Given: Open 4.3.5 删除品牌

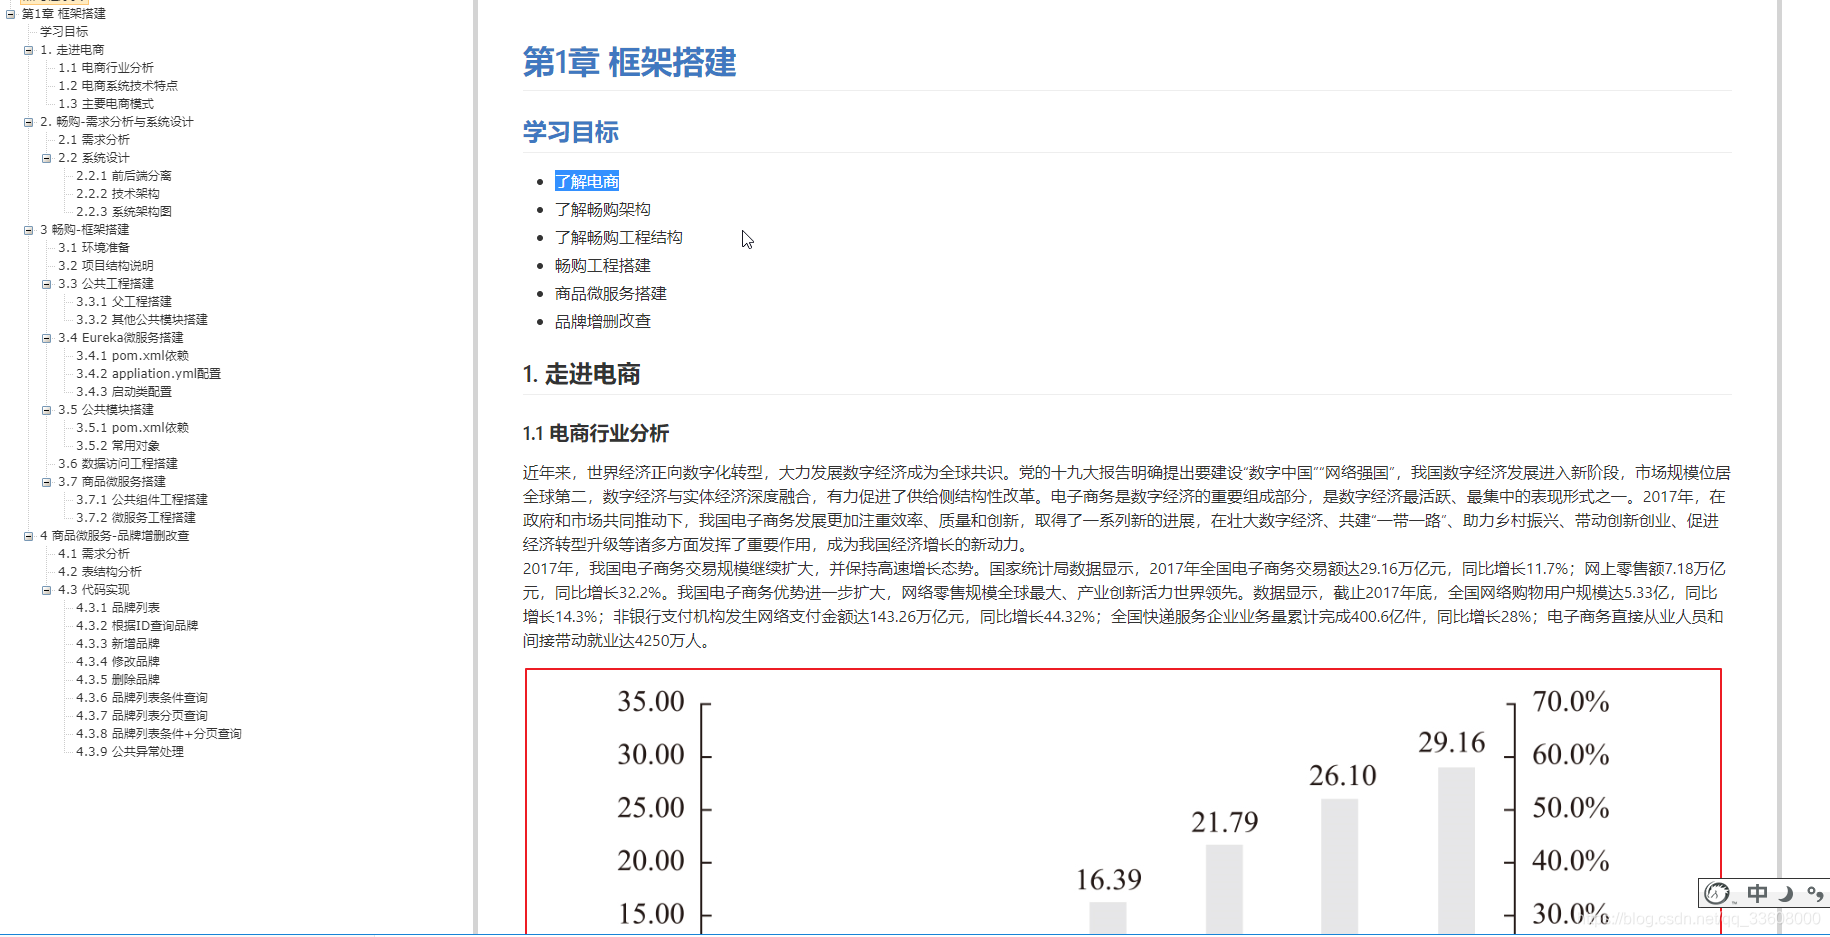Looking at the screenshot, I should coord(118,680).
